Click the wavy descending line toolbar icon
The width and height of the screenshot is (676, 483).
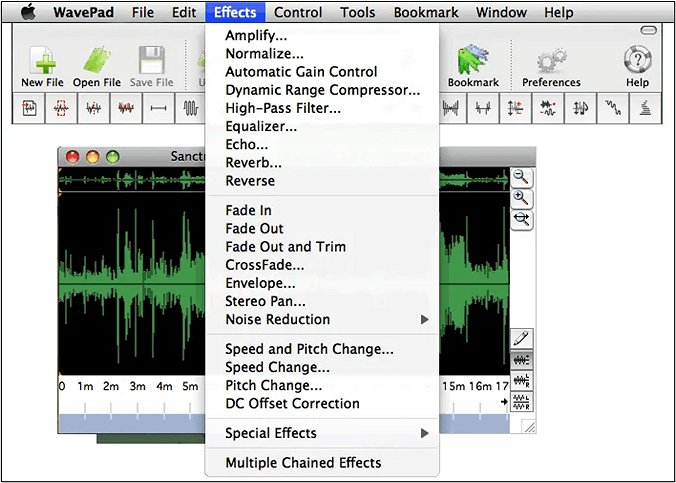coord(612,108)
